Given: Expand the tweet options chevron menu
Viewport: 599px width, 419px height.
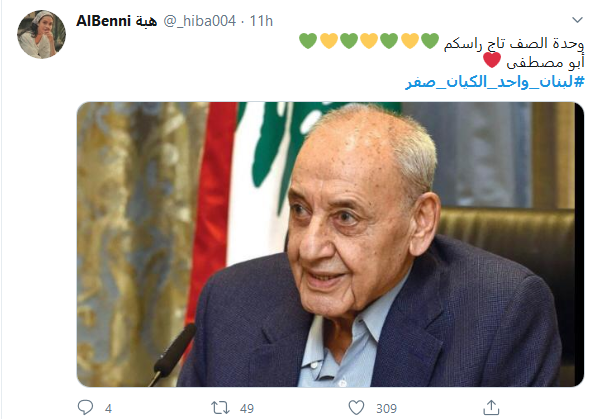Looking at the screenshot, I should pos(577,19).
